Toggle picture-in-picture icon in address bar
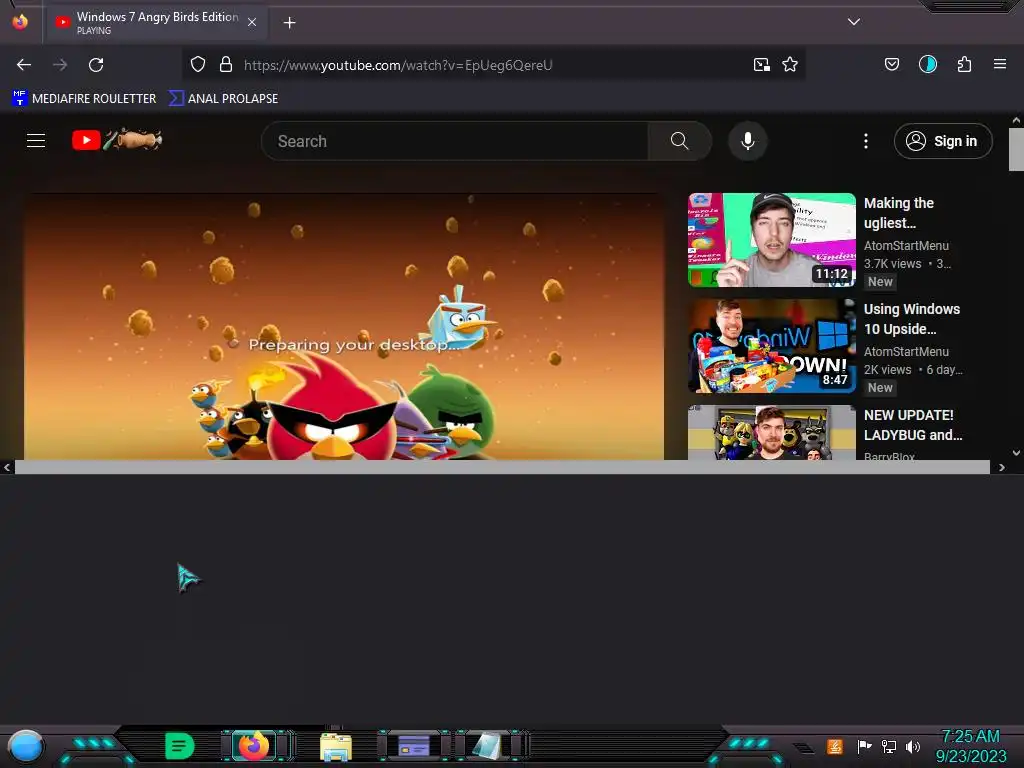Viewport: 1024px width, 768px height. pyautogui.click(x=761, y=65)
